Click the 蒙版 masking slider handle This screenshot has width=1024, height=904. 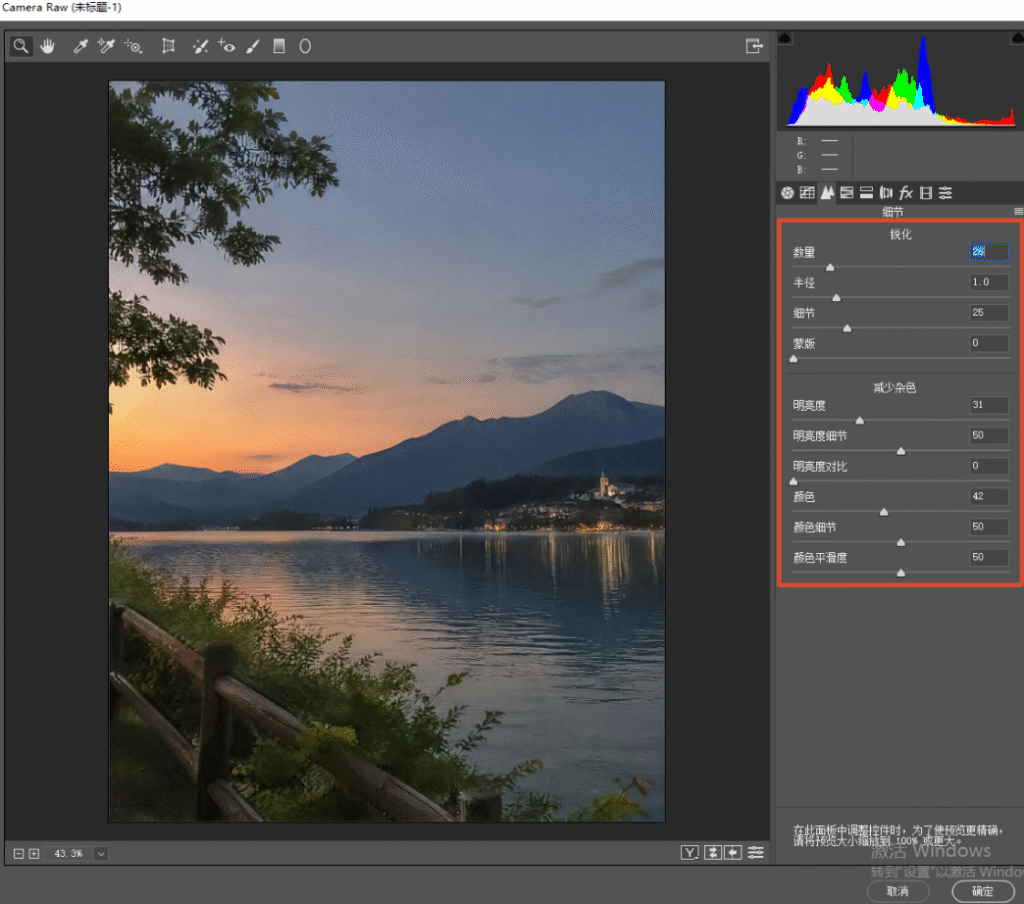tap(793, 359)
